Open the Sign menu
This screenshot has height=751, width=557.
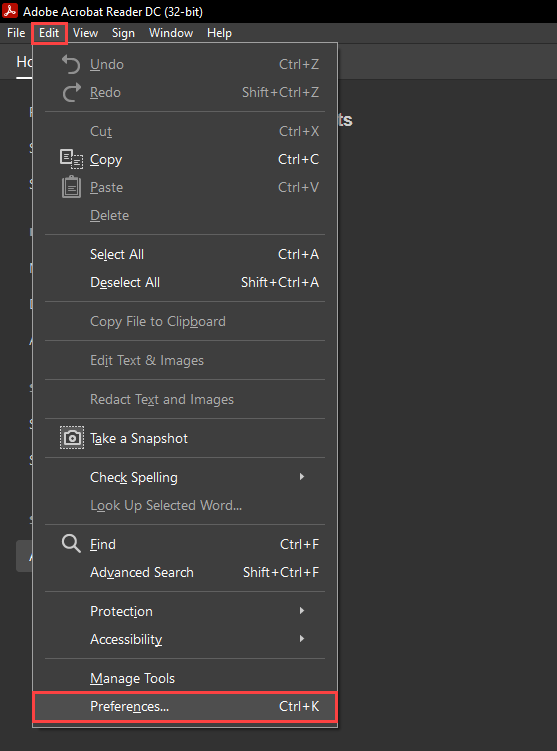(123, 33)
